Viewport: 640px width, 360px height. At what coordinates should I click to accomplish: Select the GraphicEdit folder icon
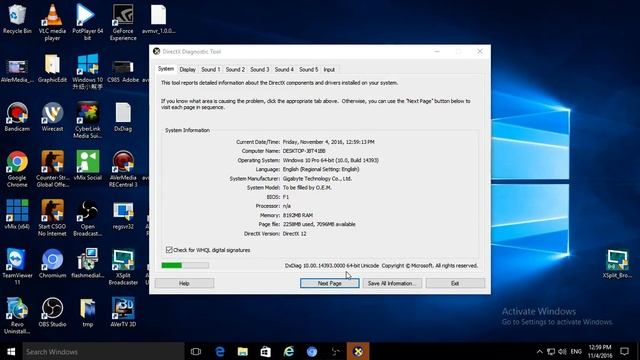(x=52, y=68)
